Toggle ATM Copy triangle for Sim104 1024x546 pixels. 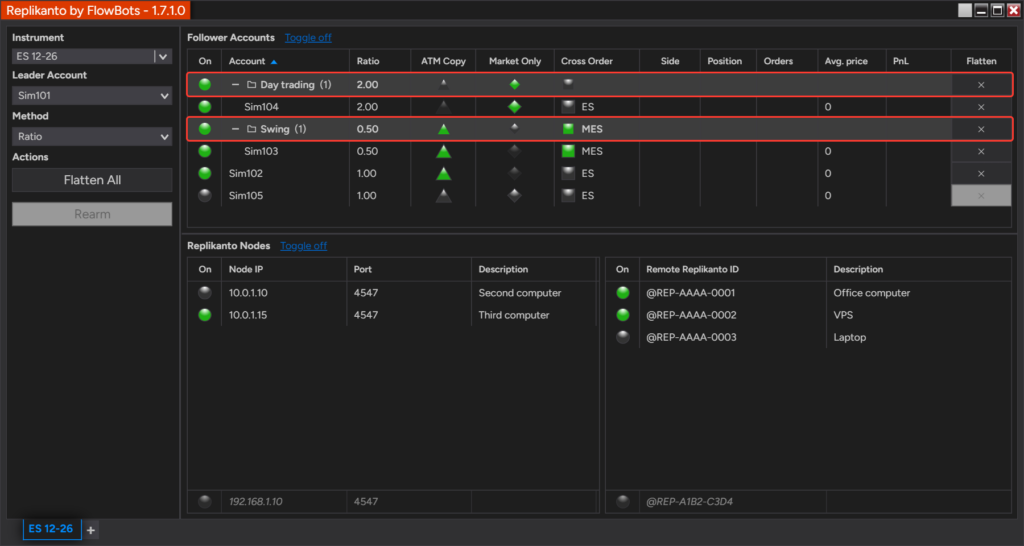pyautogui.click(x=443, y=106)
